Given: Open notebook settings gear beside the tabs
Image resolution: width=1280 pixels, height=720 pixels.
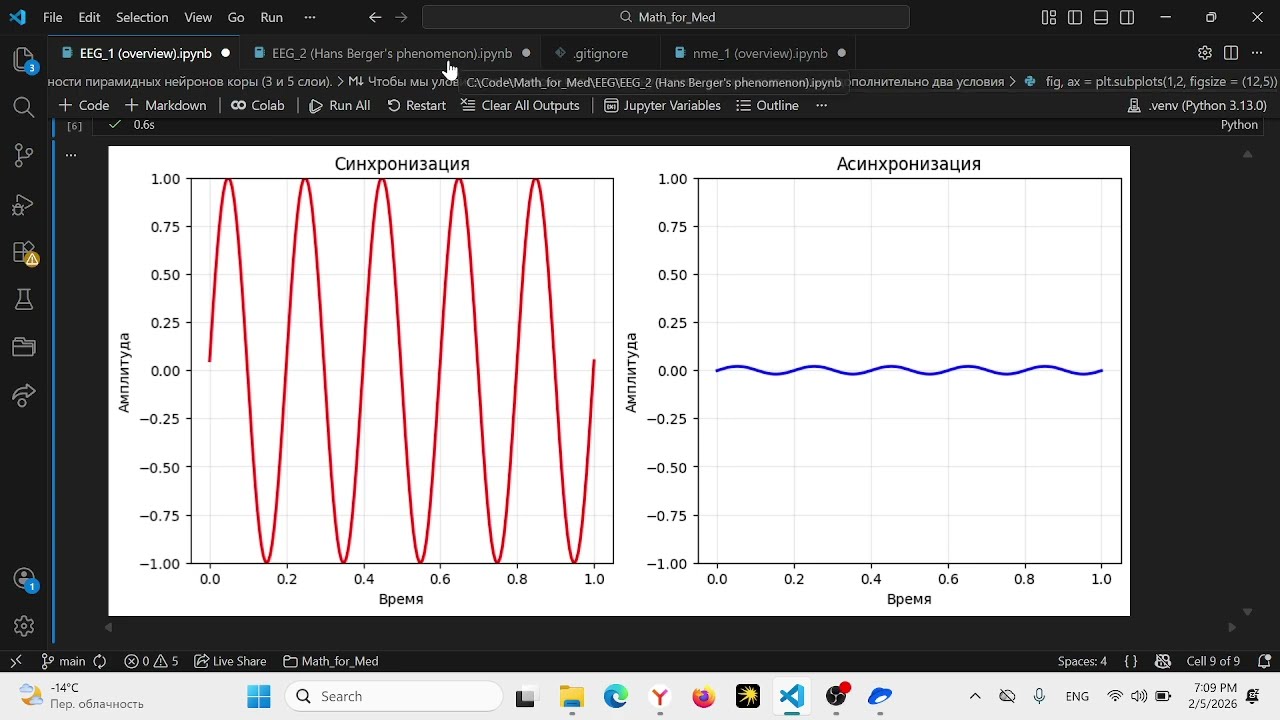Looking at the screenshot, I should pyautogui.click(x=1205, y=53).
